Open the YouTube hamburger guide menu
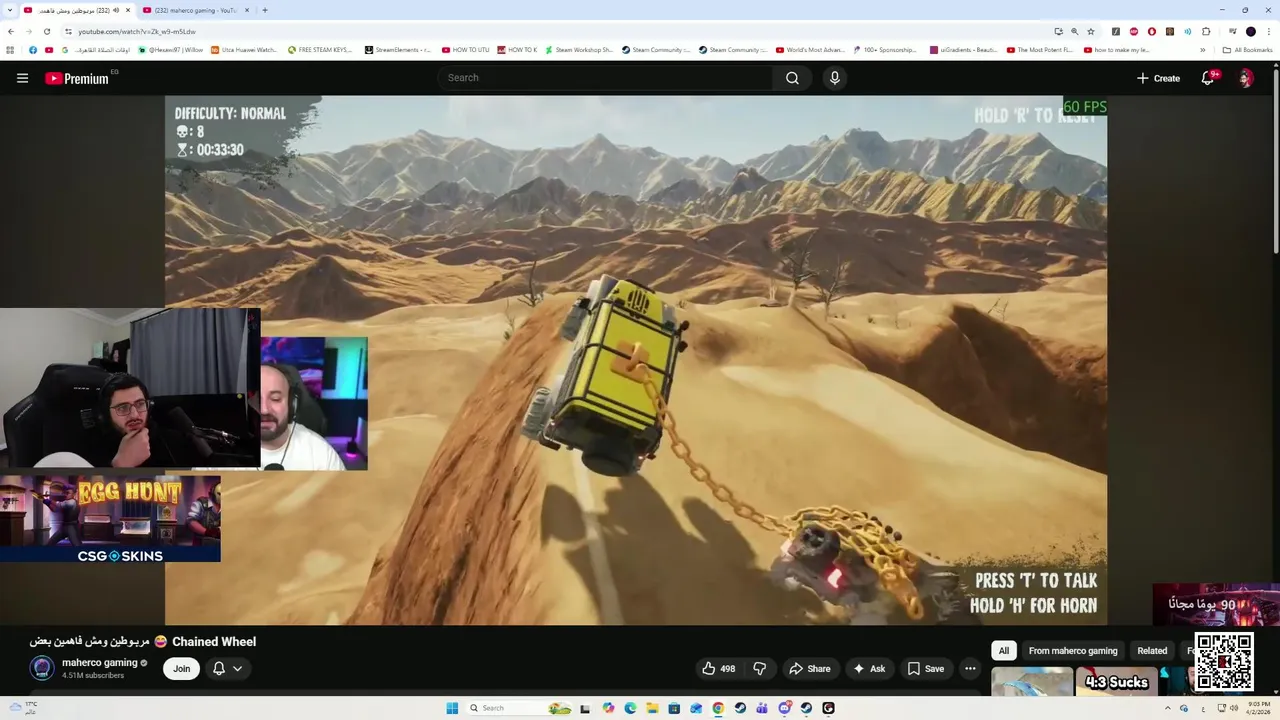This screenshot has height=720, width=1280. 22,78
